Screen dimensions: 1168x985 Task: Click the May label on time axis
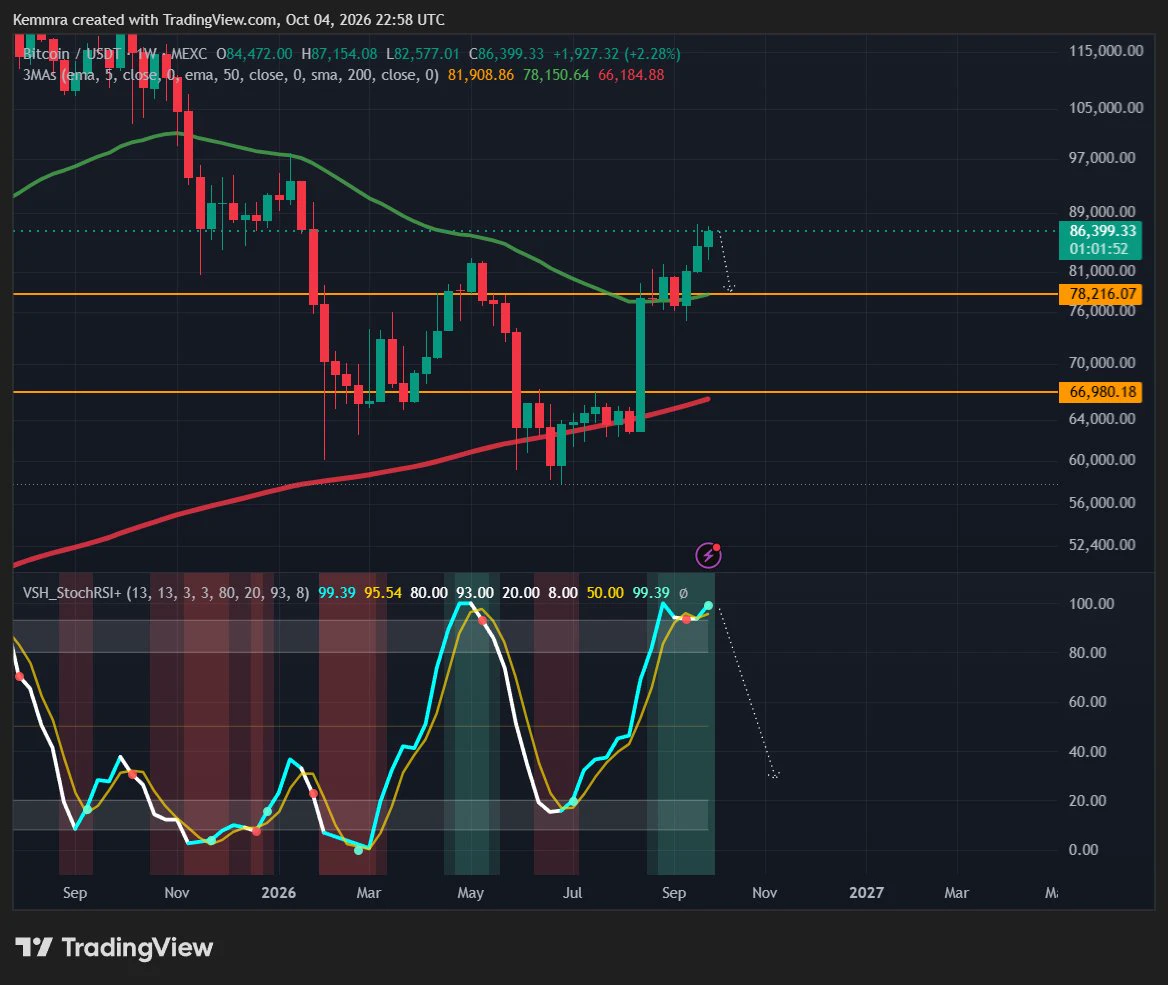[471, 893]
